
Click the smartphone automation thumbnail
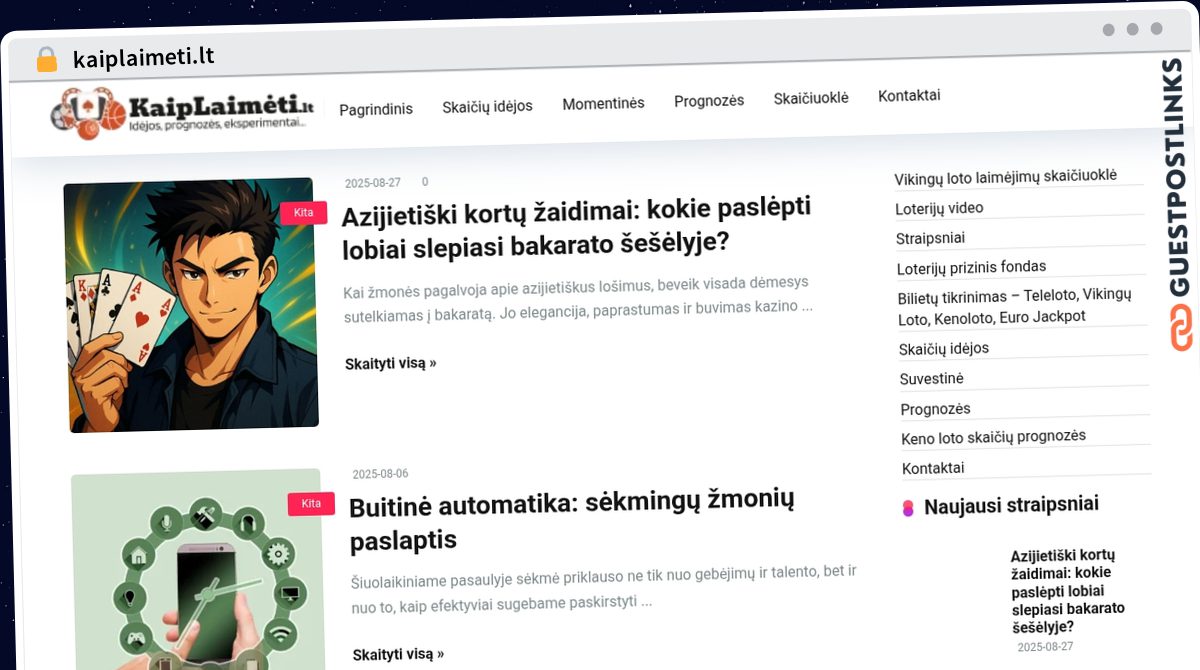(x=198, y=570)
